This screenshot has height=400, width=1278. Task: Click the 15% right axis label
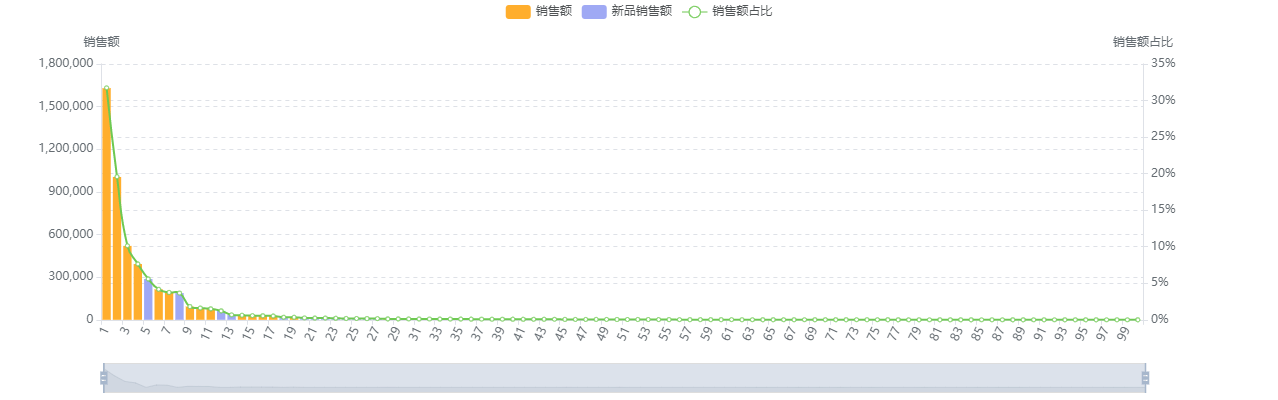tap(1163, 209)
